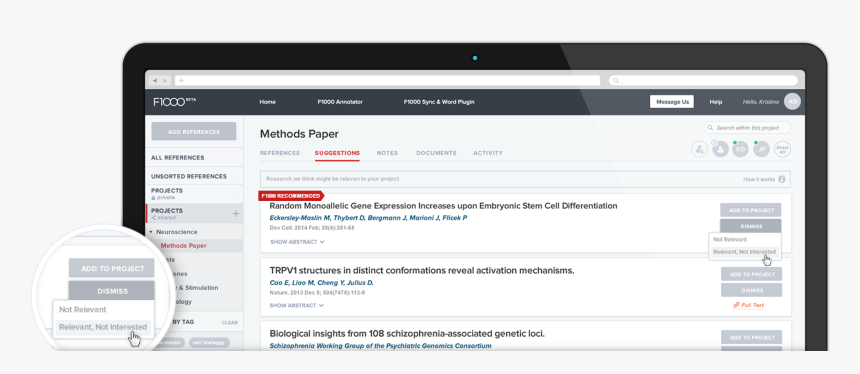The image size is (860, 374).
Task: Open the How it works info icon
Action: point(782,179)
